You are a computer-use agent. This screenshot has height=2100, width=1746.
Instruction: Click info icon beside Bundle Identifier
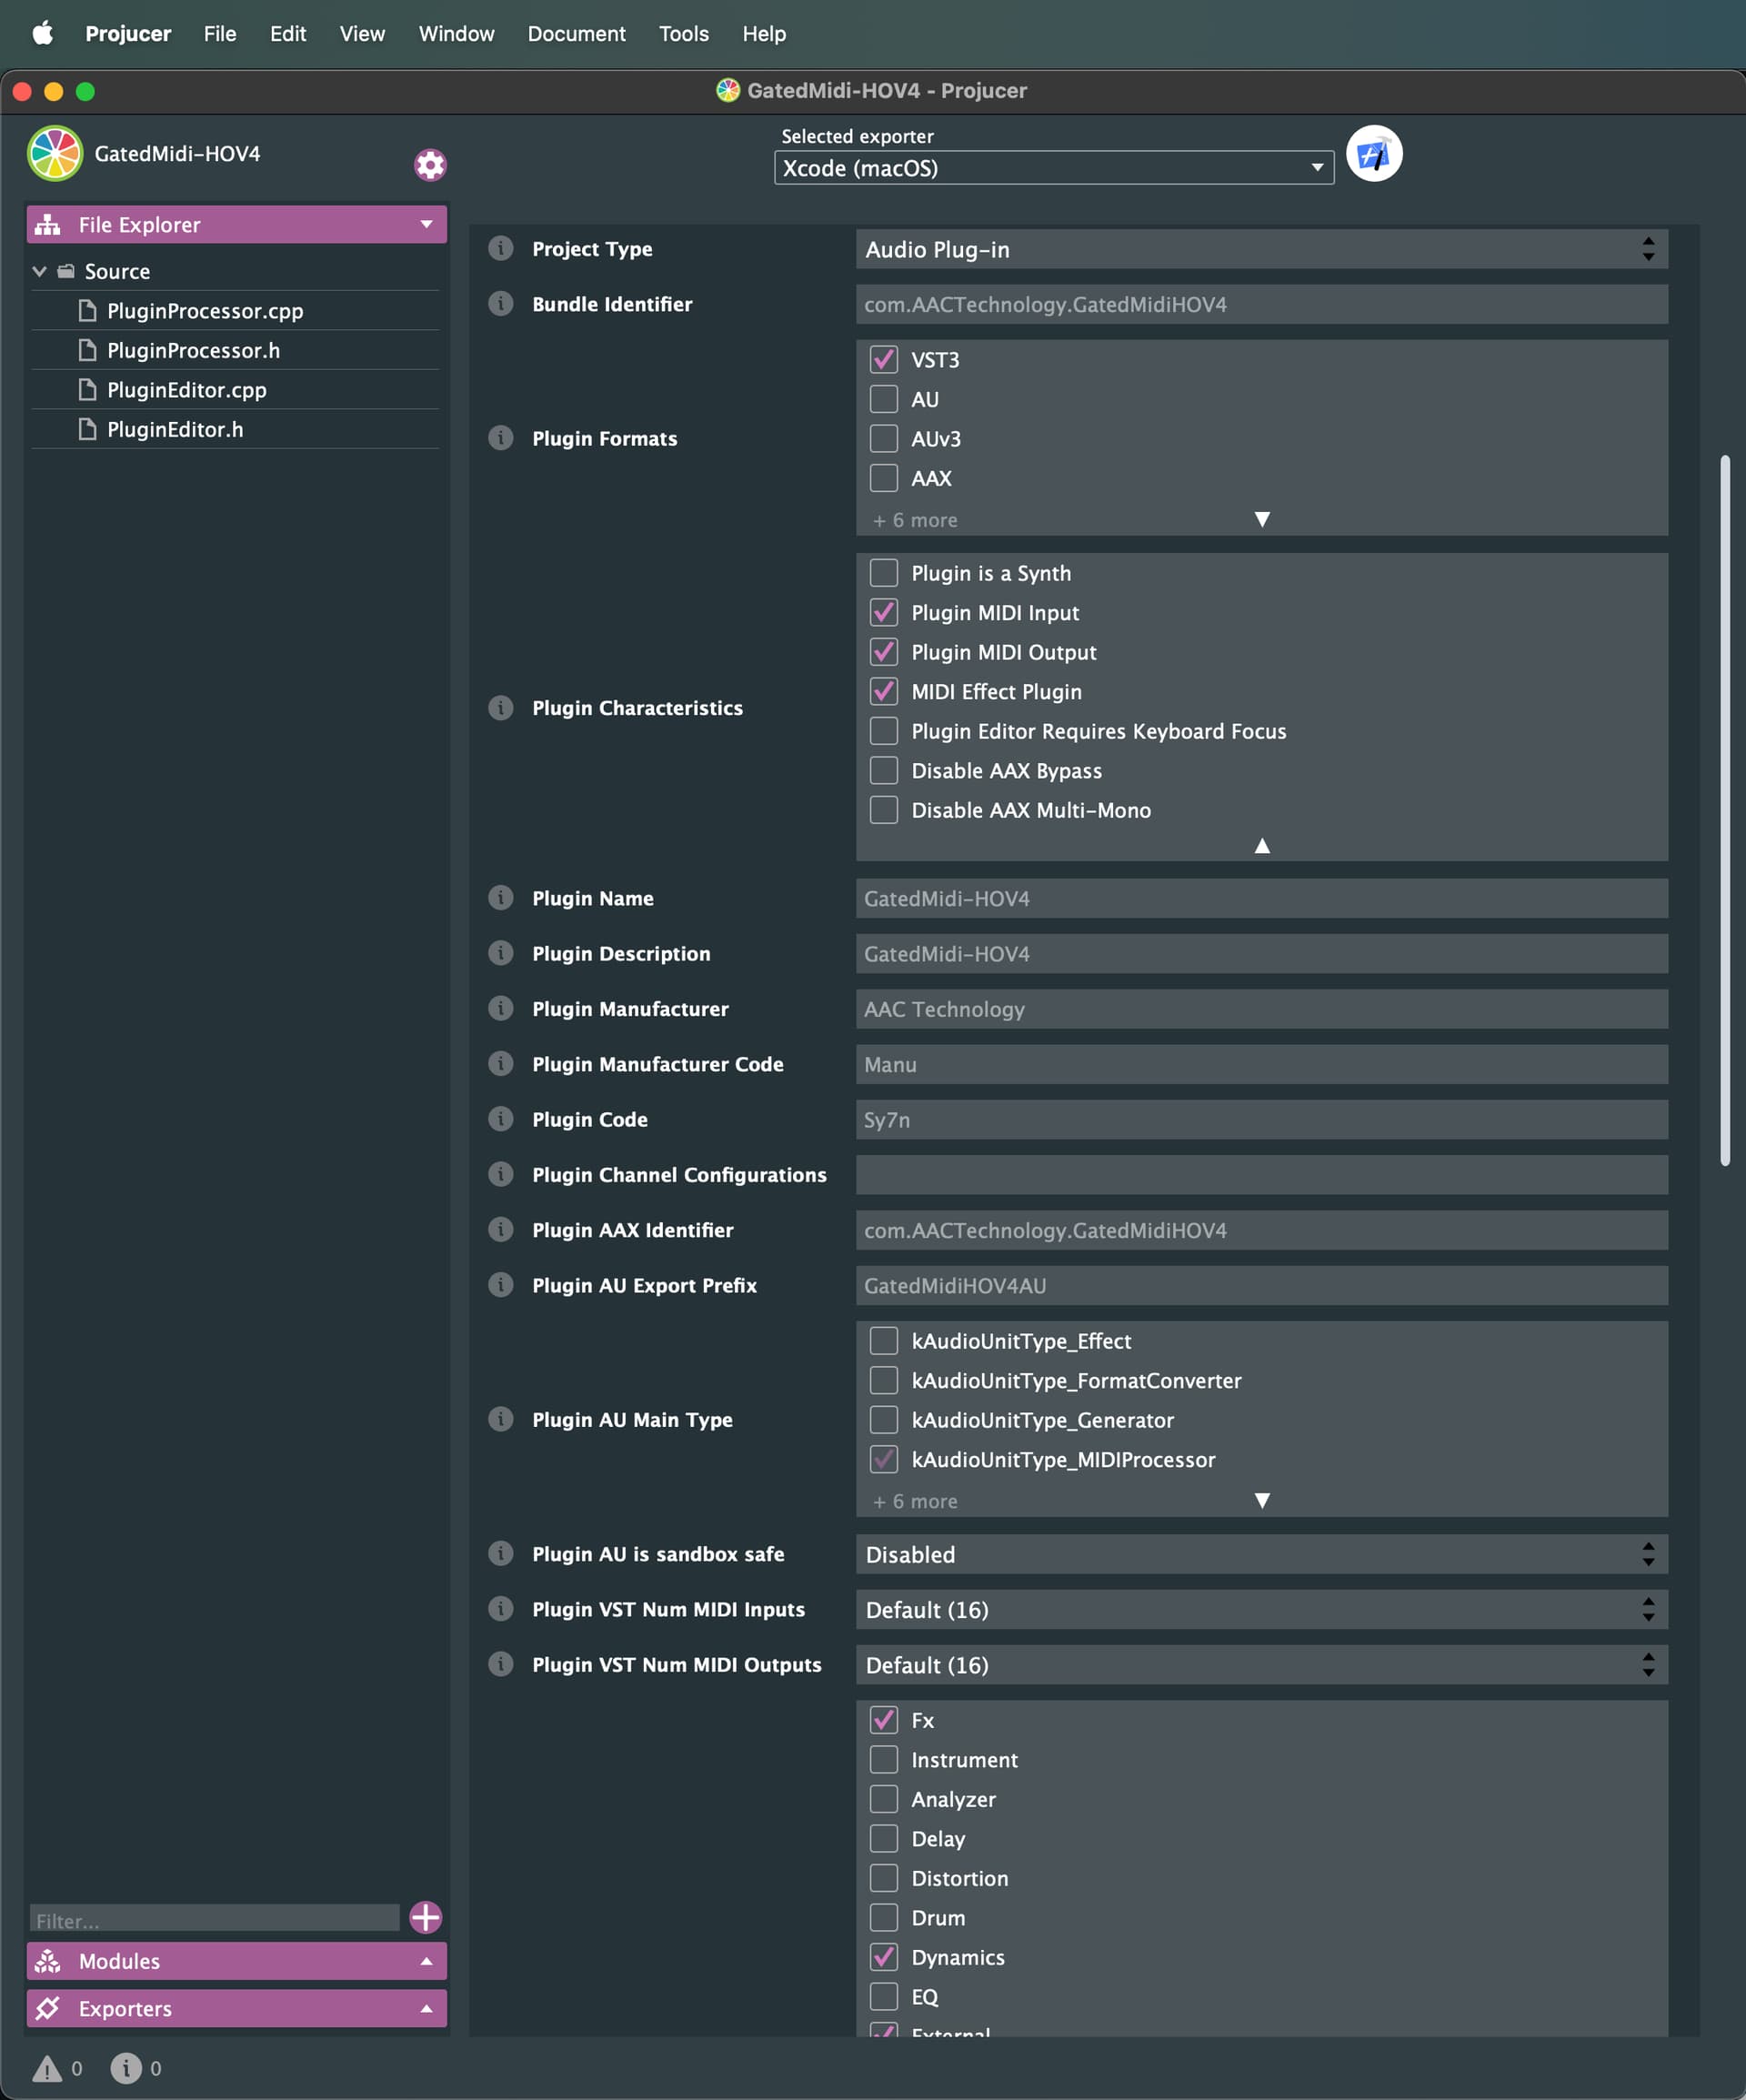[x=500, y=304]
